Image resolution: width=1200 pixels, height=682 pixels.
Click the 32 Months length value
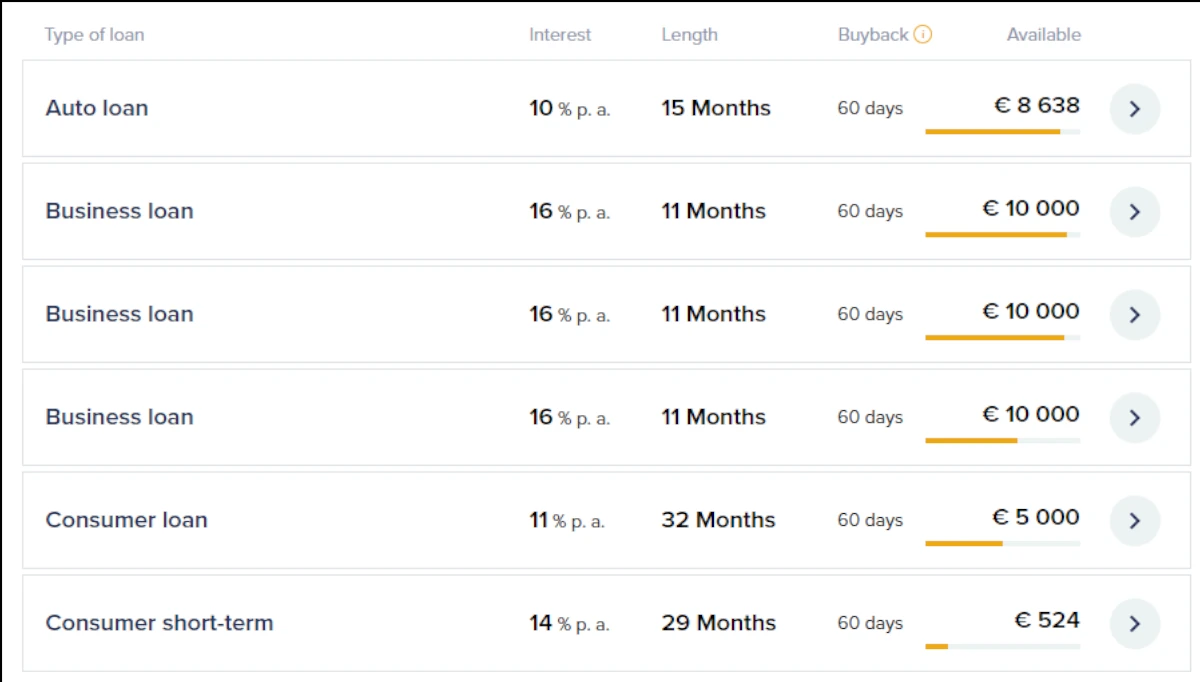pyautogui.click(x=718, y=520)
